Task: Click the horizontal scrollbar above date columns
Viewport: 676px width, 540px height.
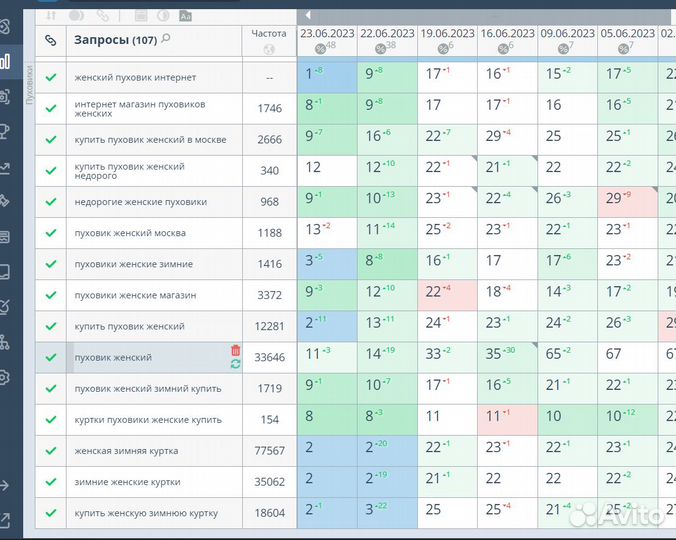Action: 480,15
